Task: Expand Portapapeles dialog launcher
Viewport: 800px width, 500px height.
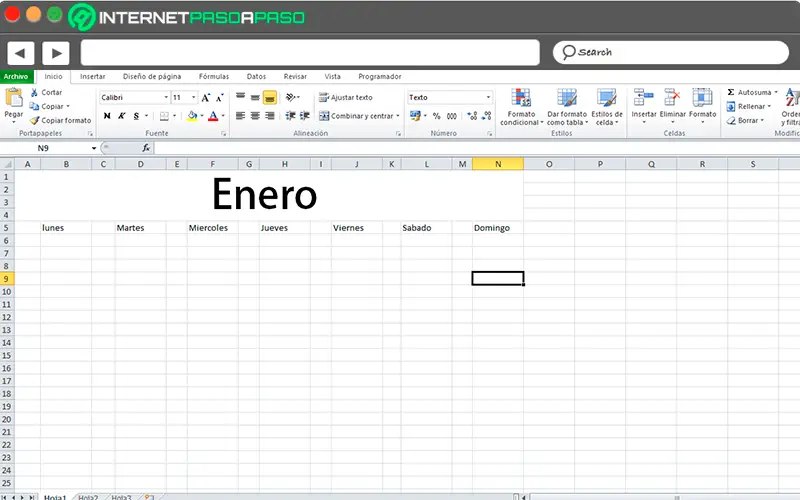Action: coord(90,134)
